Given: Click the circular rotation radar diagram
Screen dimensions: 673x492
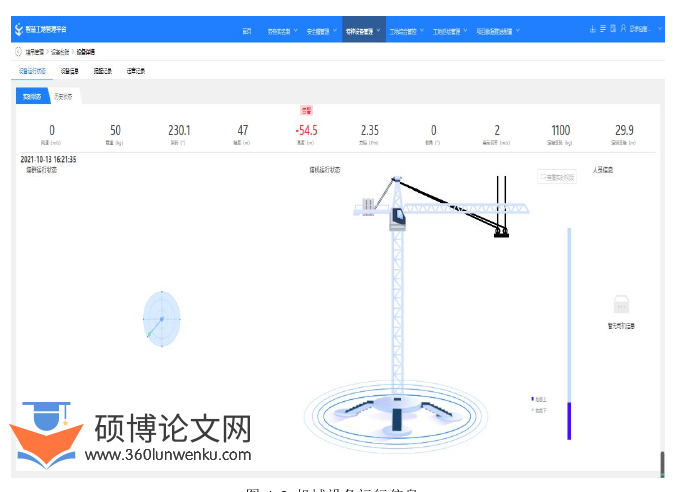Looking at the screenshot, I should coord(162,319).
